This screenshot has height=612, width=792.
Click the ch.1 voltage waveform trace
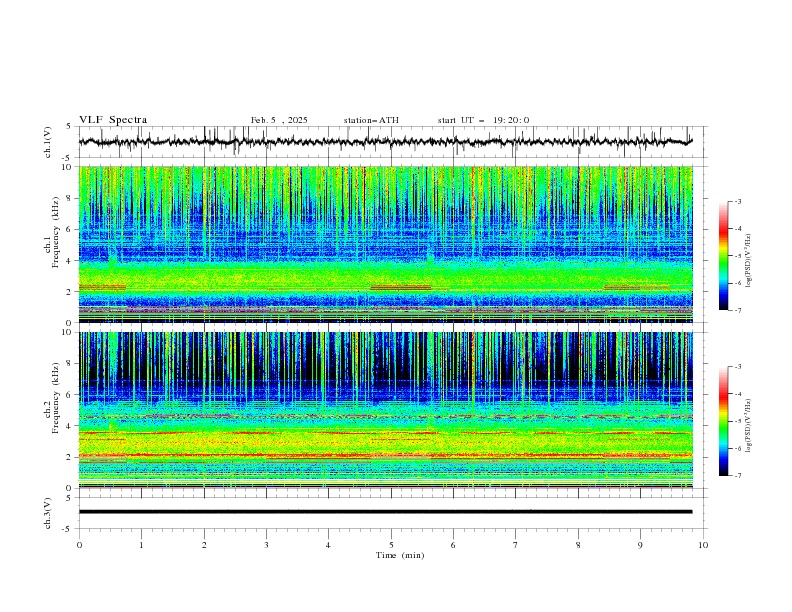(x=385, y=142)
